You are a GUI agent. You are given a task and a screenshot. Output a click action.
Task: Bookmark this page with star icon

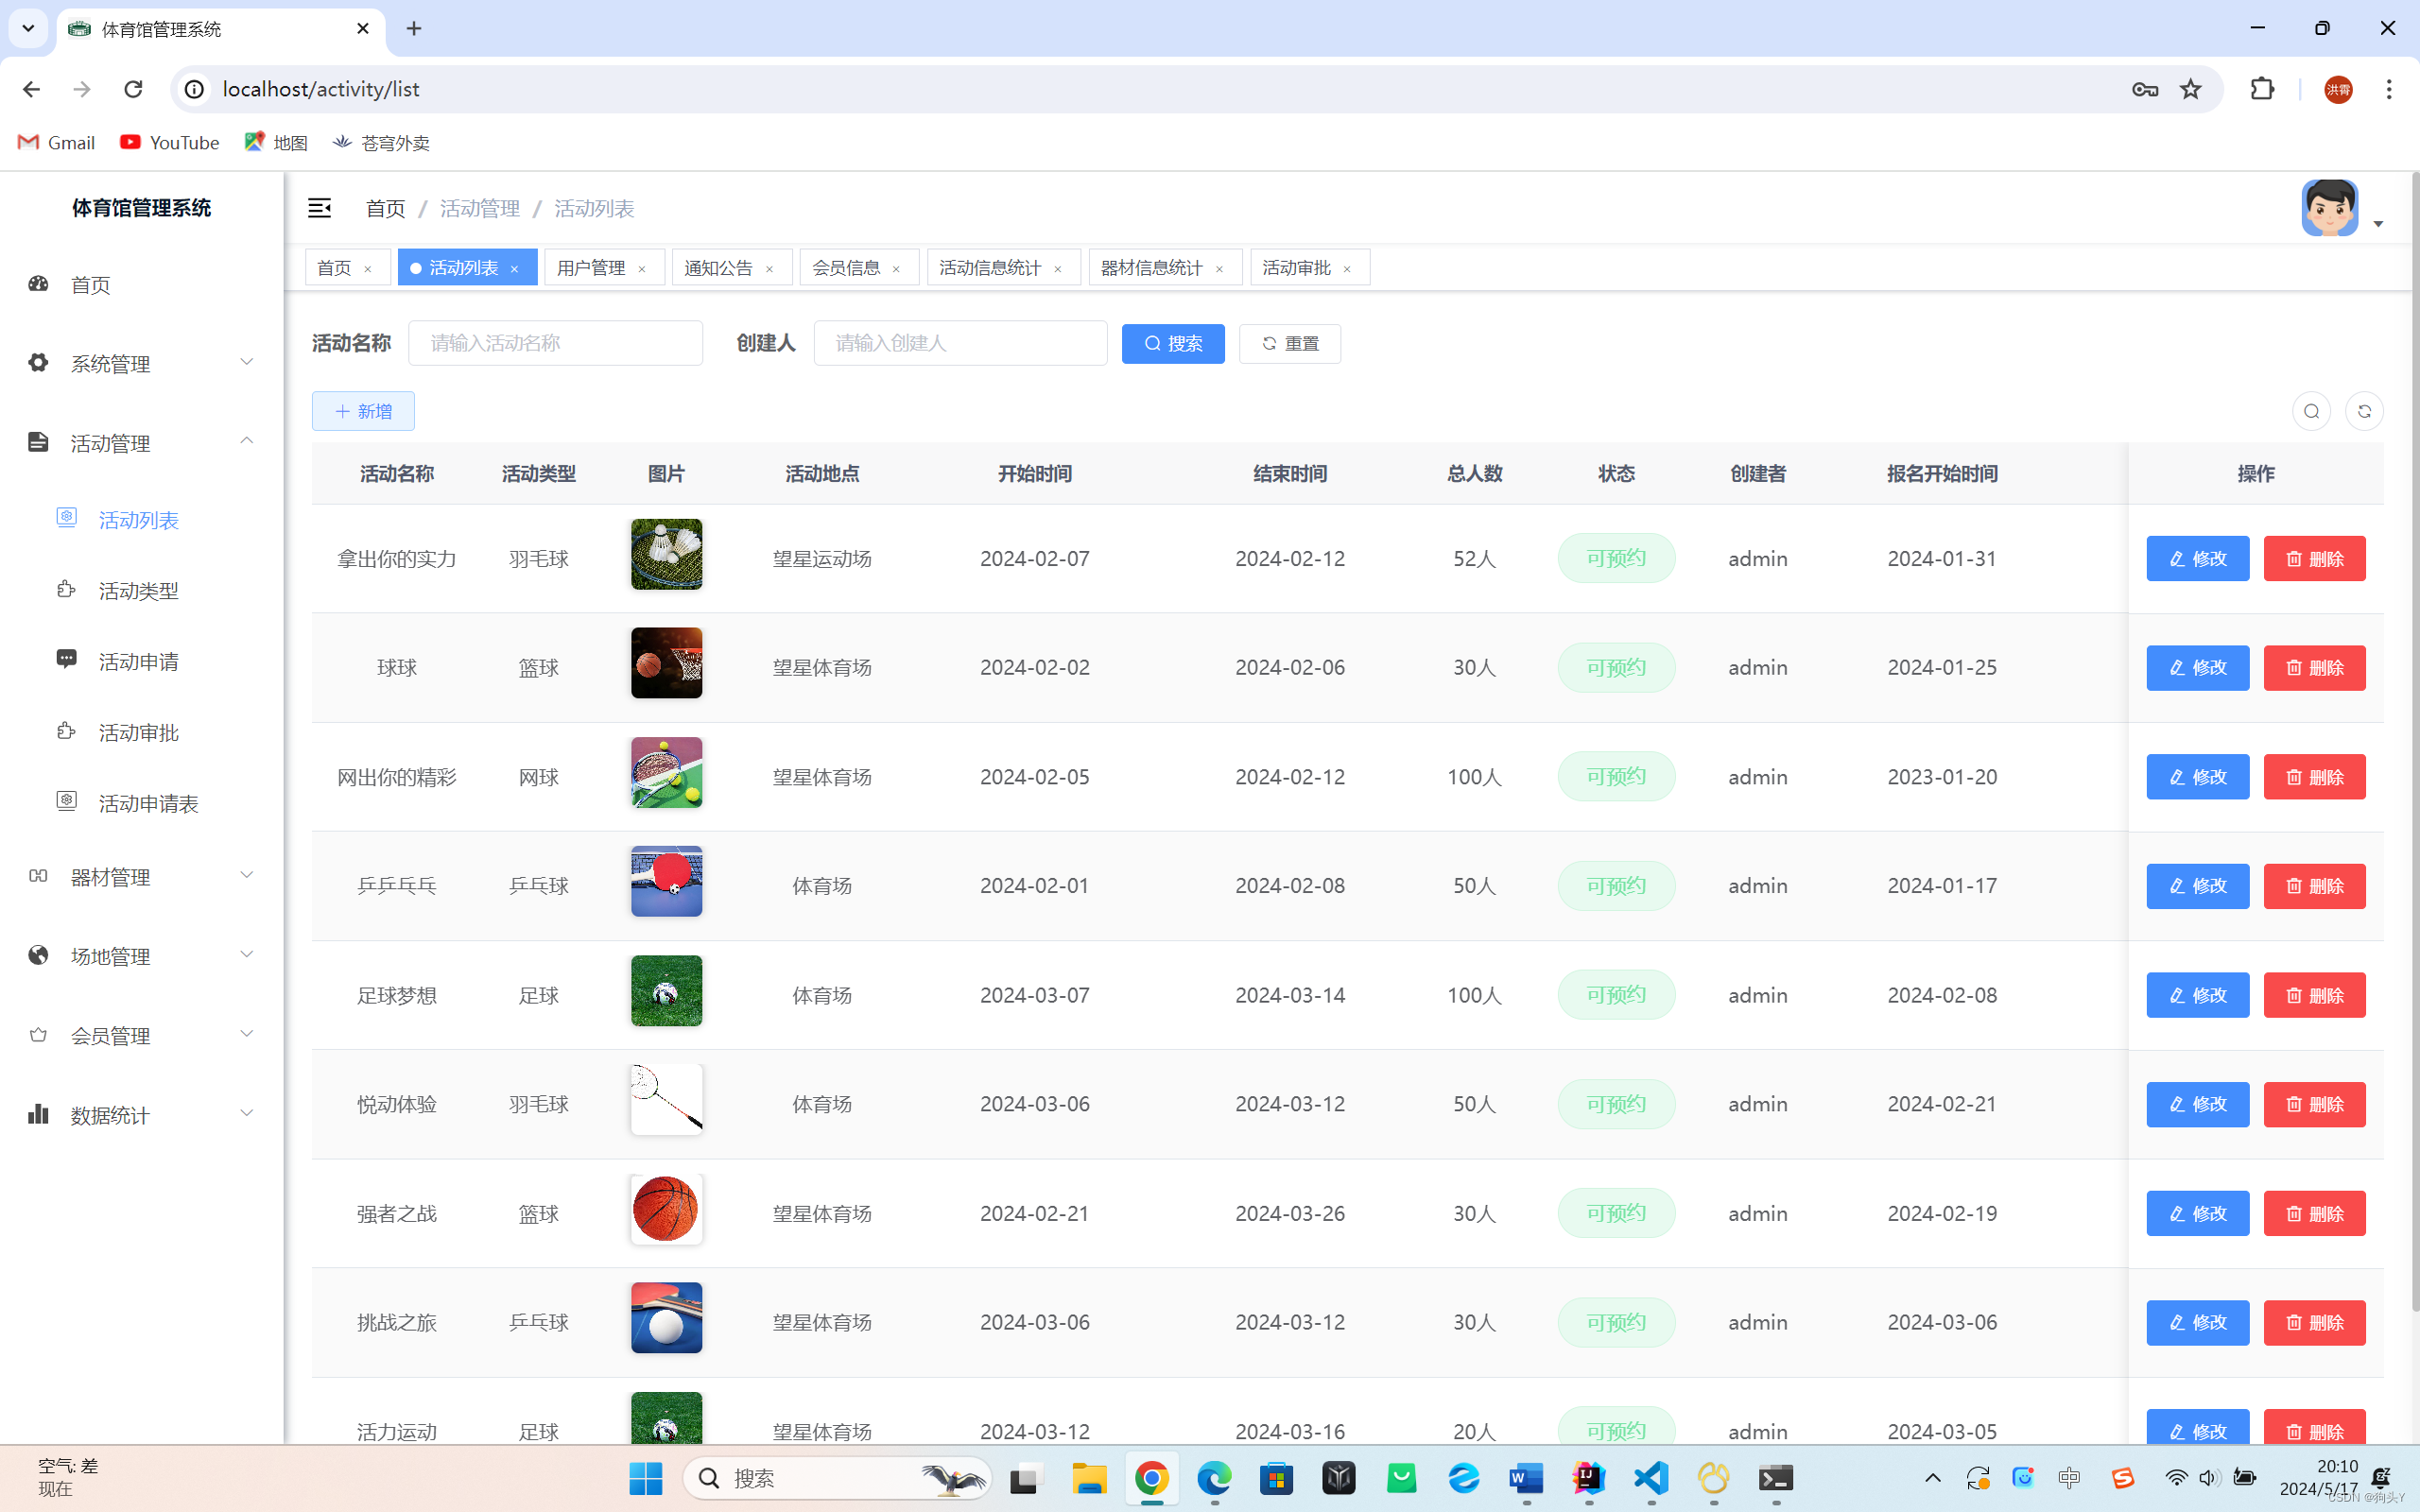(2190, 89)
